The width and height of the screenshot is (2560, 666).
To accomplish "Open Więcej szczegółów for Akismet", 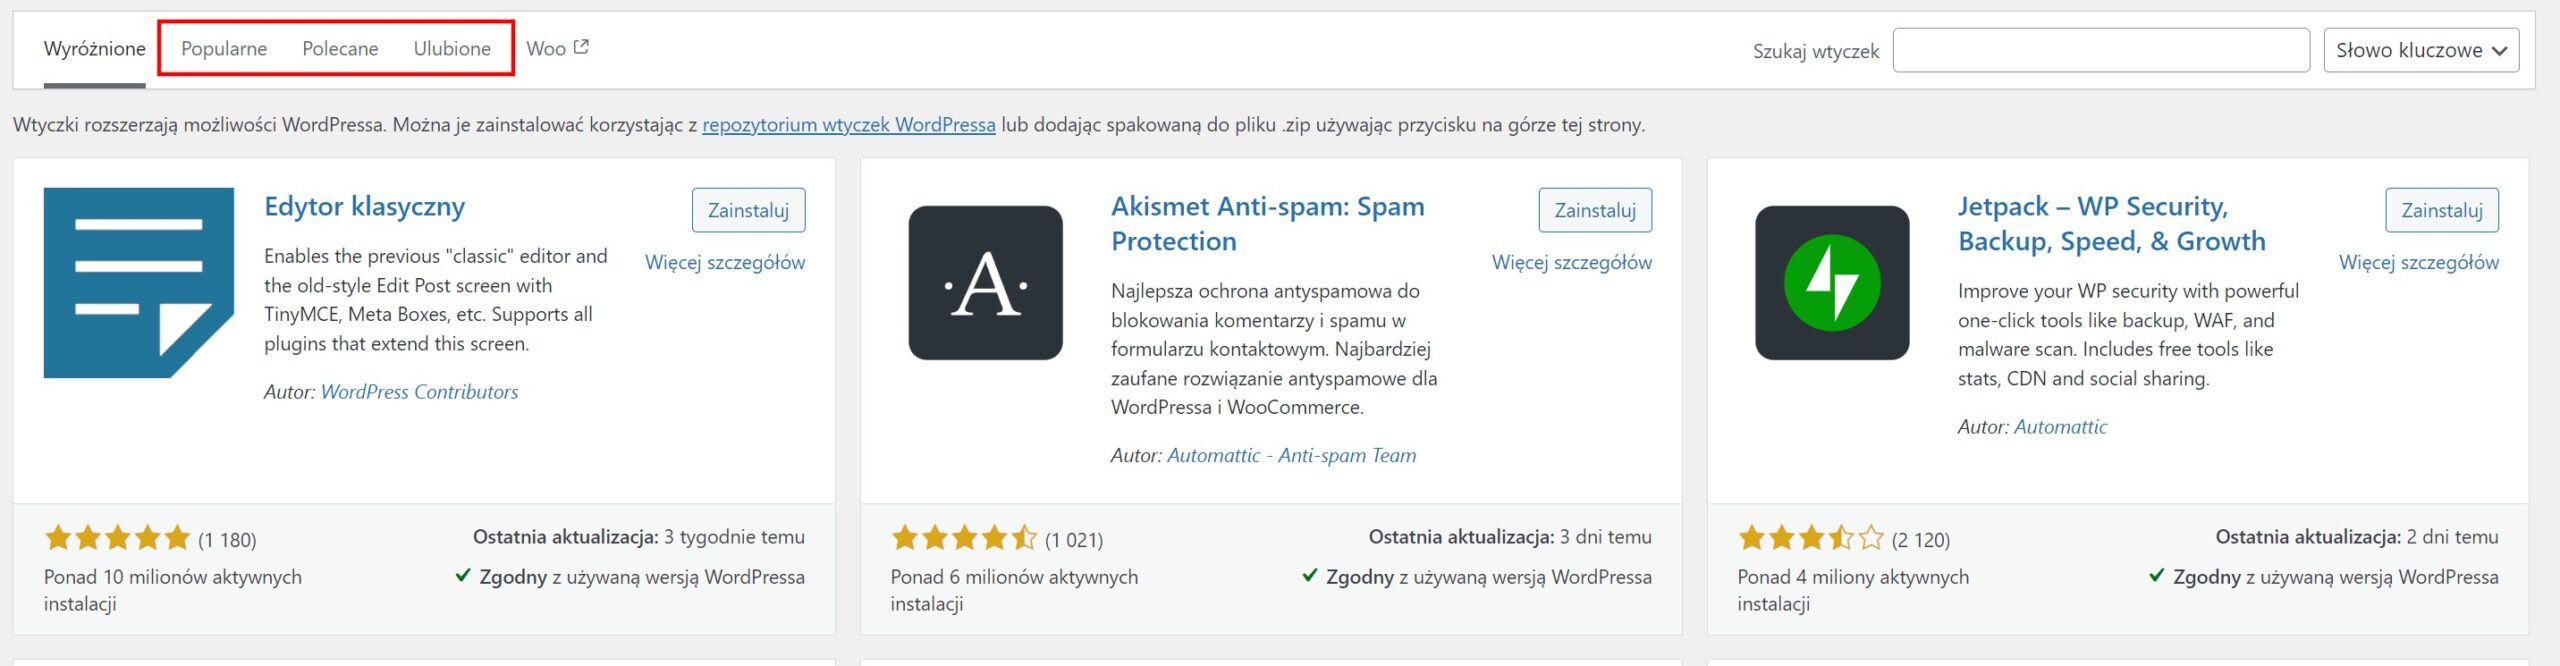I will [1572, 262].
